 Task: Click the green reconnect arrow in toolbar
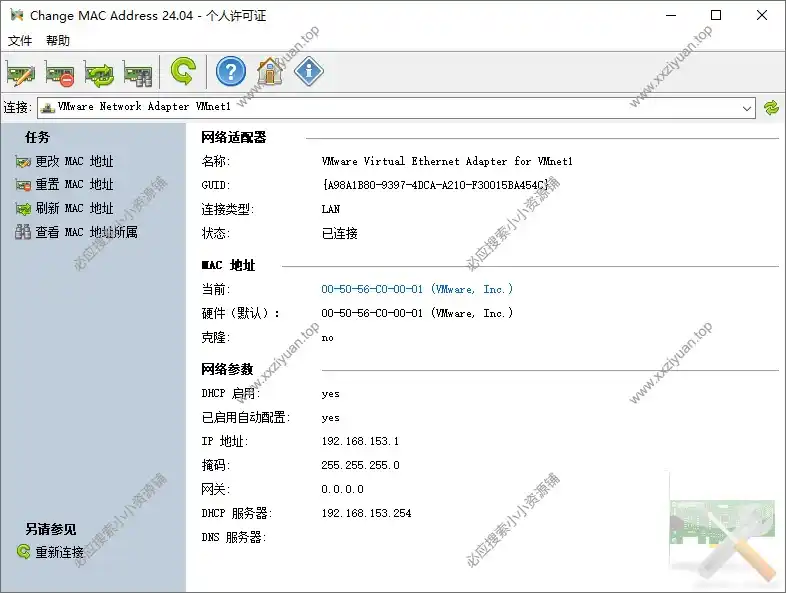click(183, 72)
